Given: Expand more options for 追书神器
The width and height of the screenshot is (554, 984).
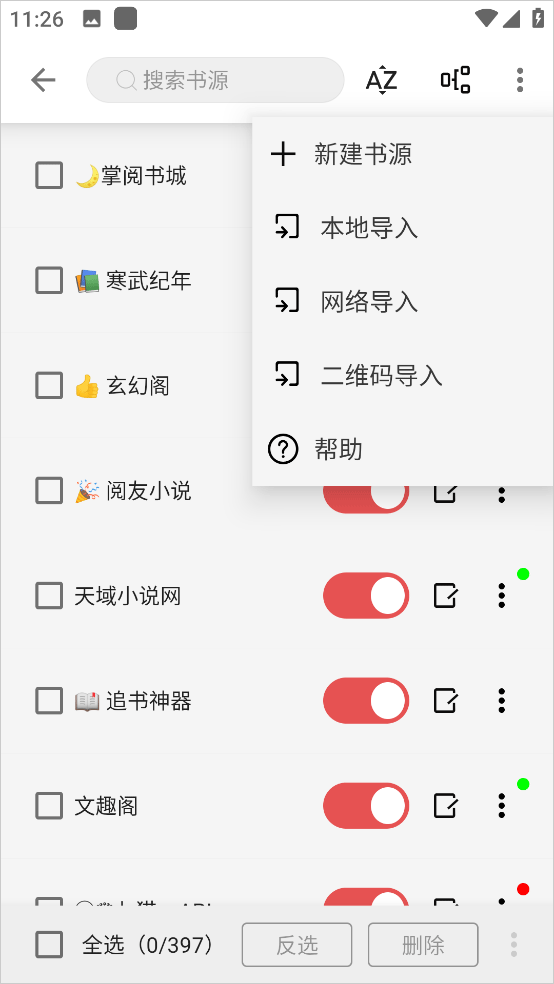Looking at the screenshot, I should 501,700.
